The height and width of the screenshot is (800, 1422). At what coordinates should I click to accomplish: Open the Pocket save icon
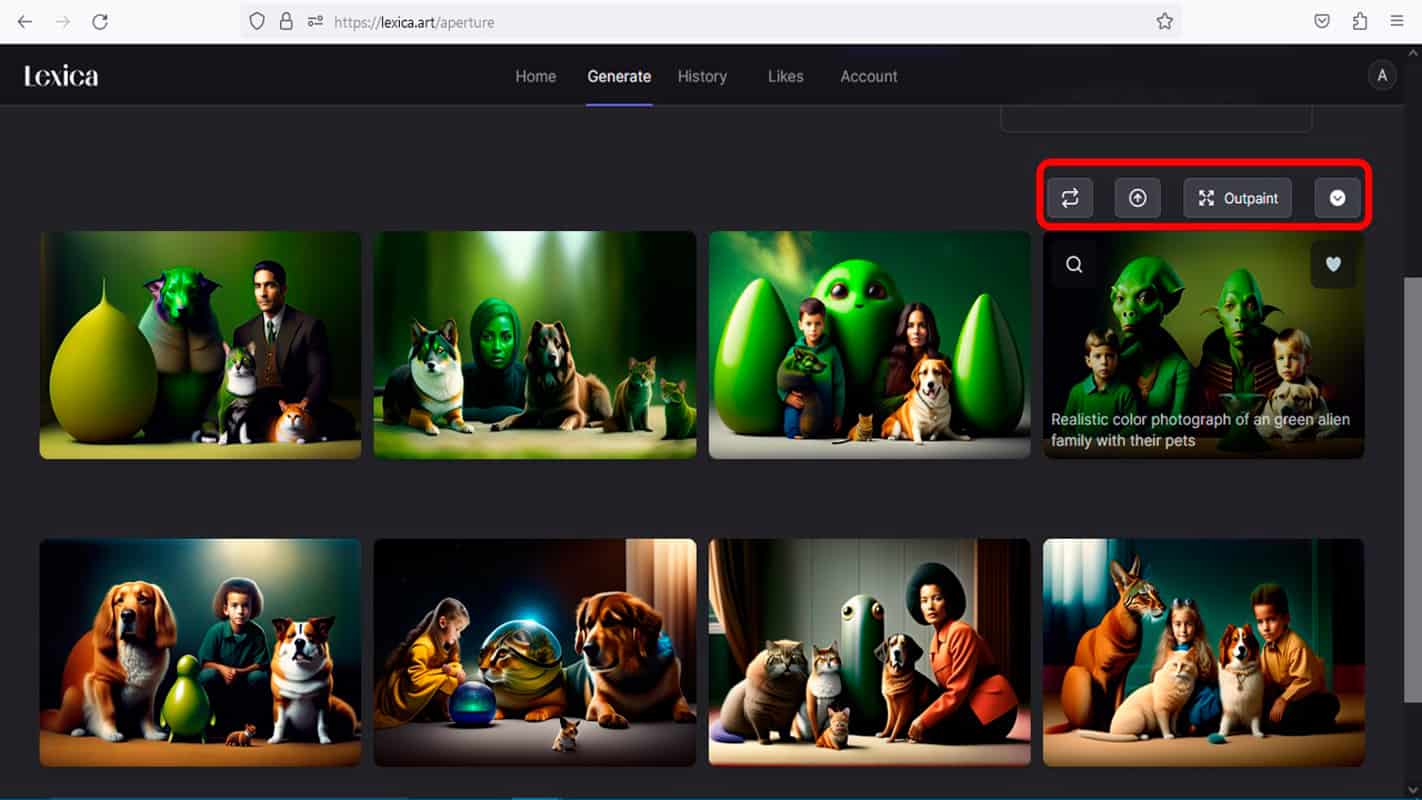[1322, 21]
